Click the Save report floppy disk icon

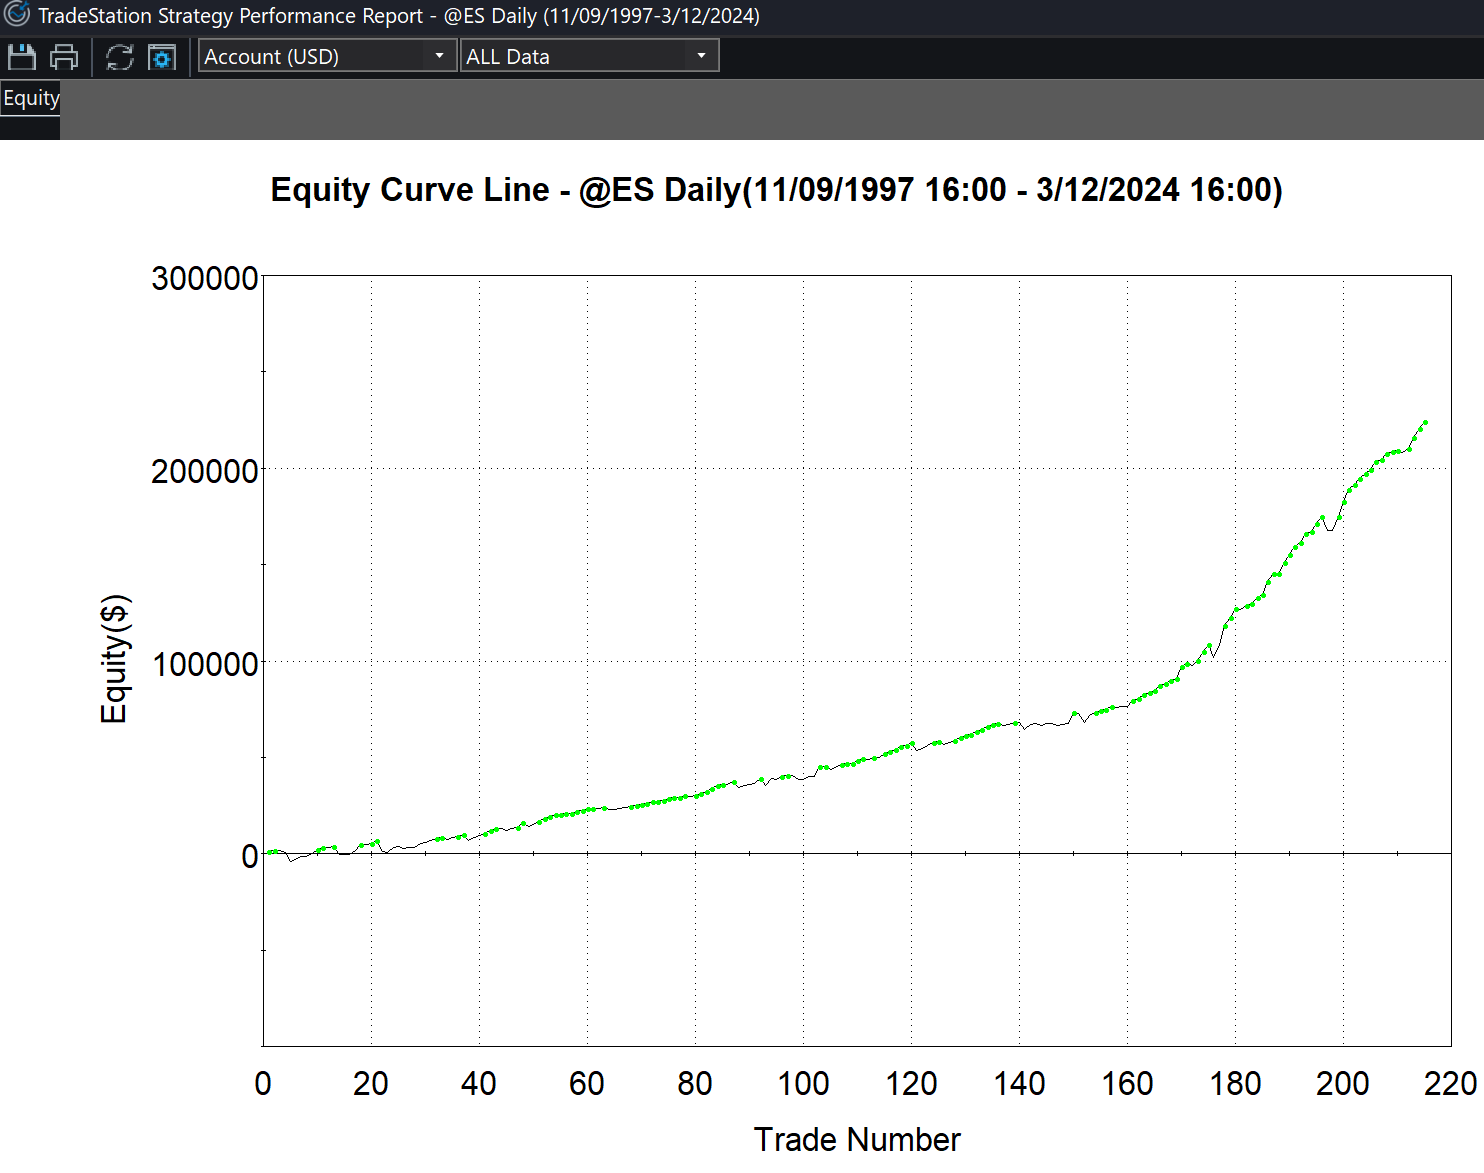(22, 57)
